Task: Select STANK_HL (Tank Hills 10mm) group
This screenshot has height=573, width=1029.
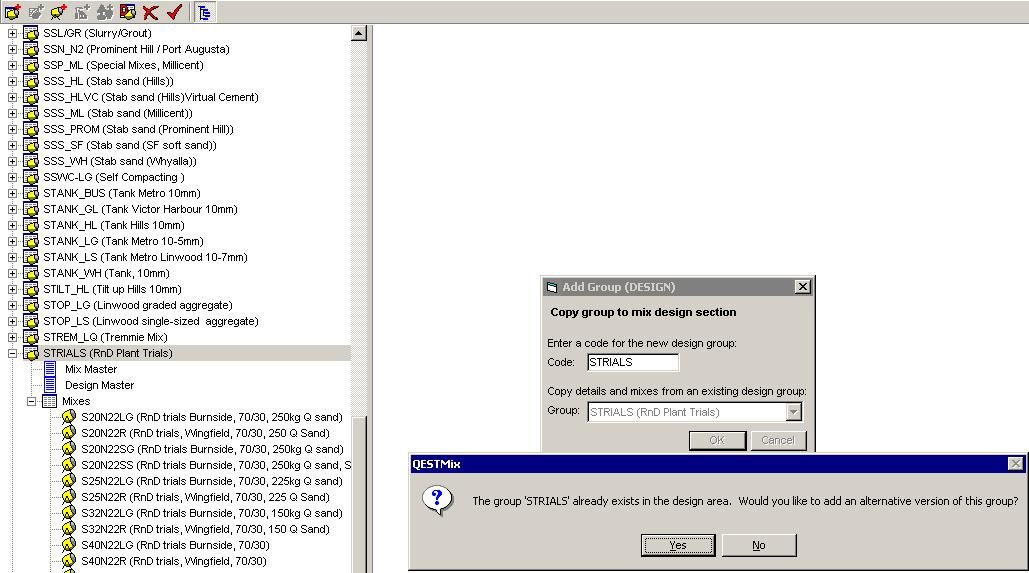Action: point(112,225)
